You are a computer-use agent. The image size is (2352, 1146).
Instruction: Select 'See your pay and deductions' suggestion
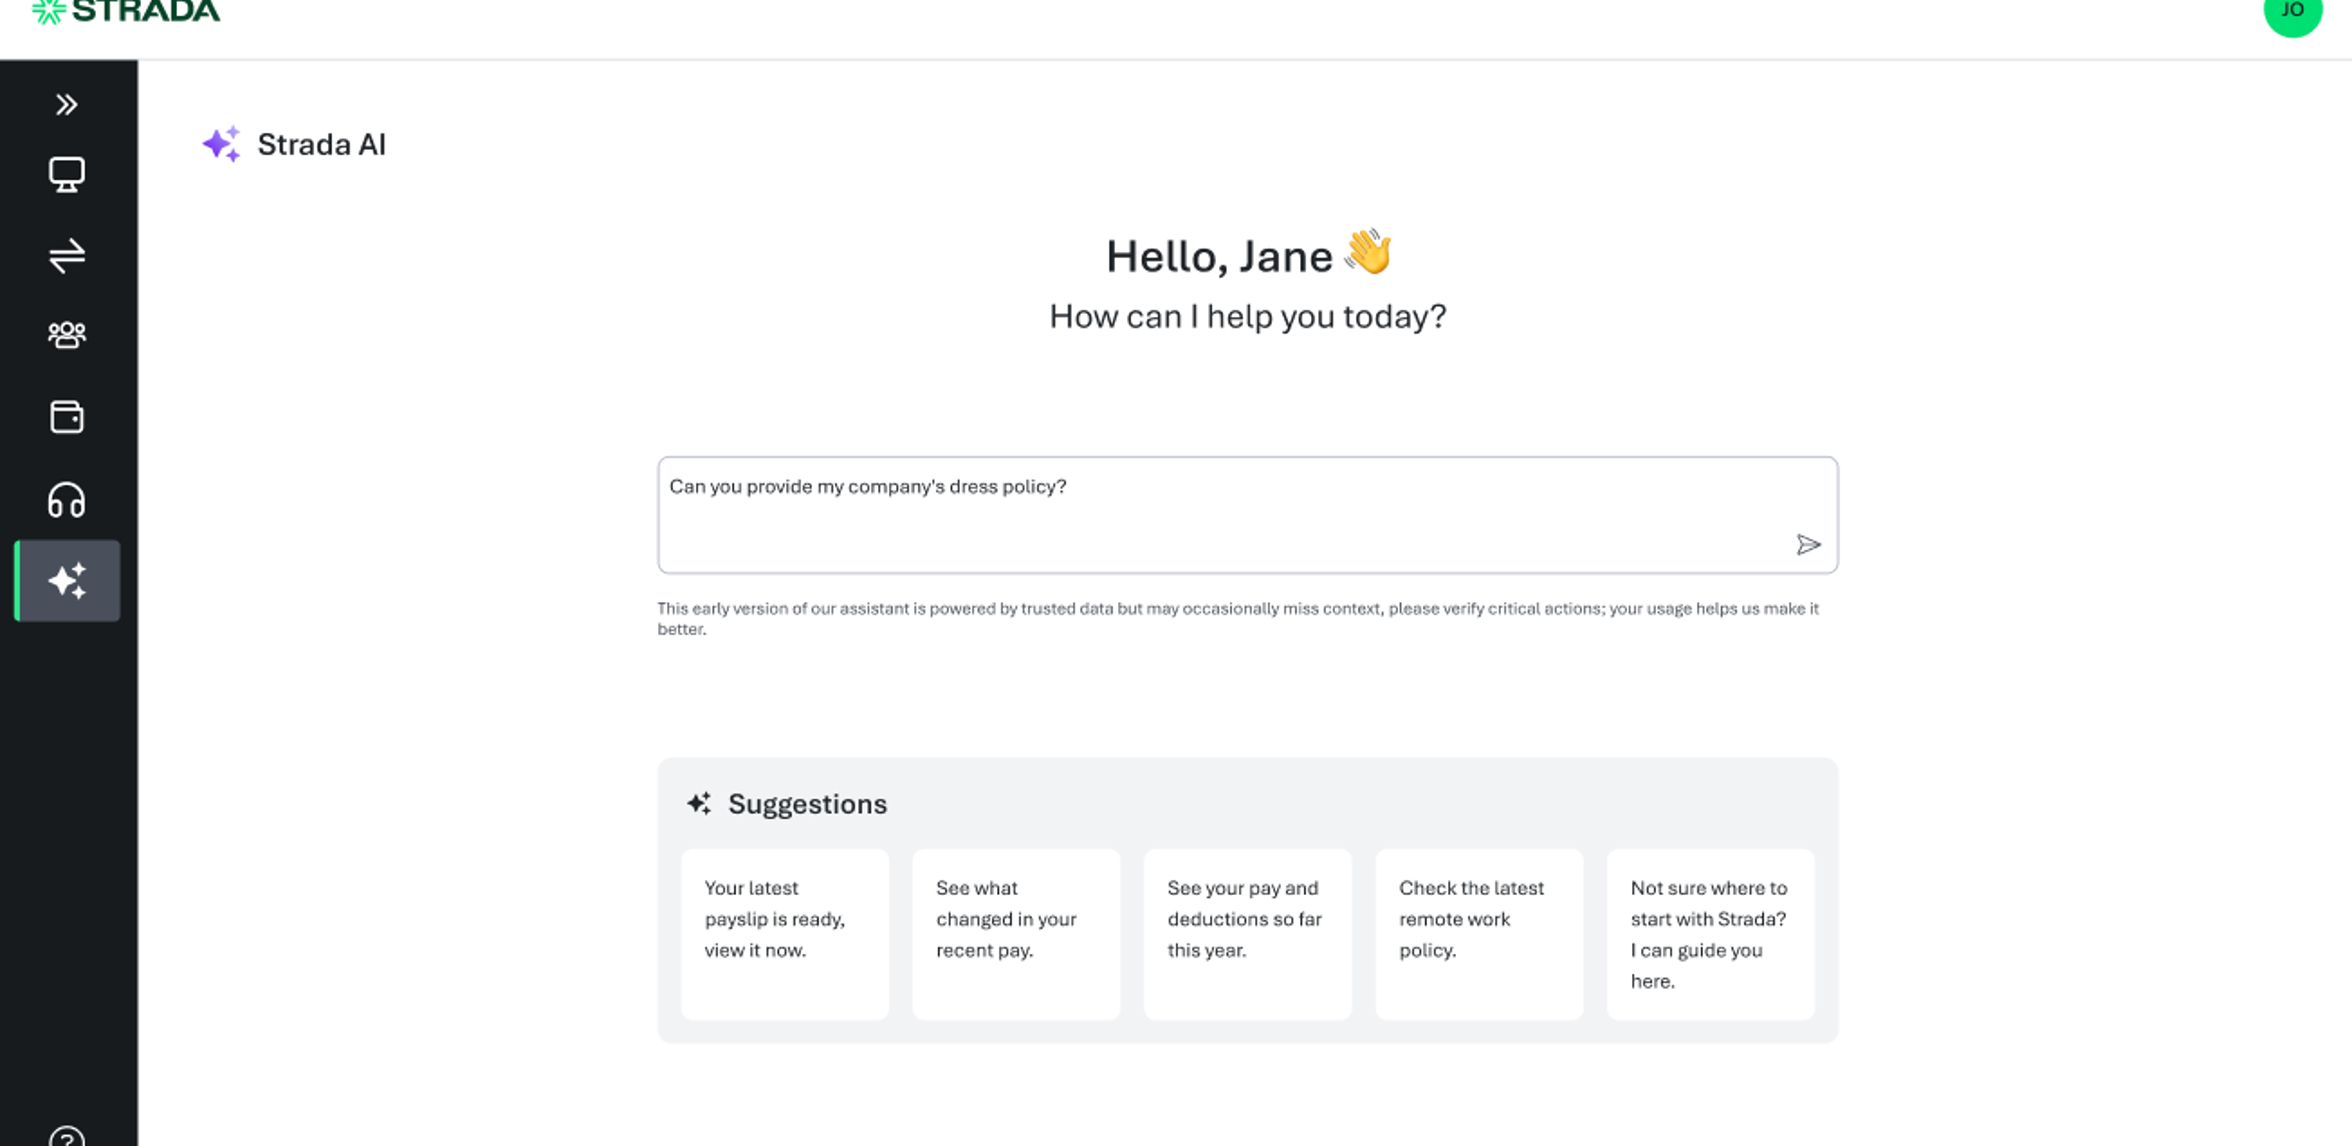(x=1247, y=933)
